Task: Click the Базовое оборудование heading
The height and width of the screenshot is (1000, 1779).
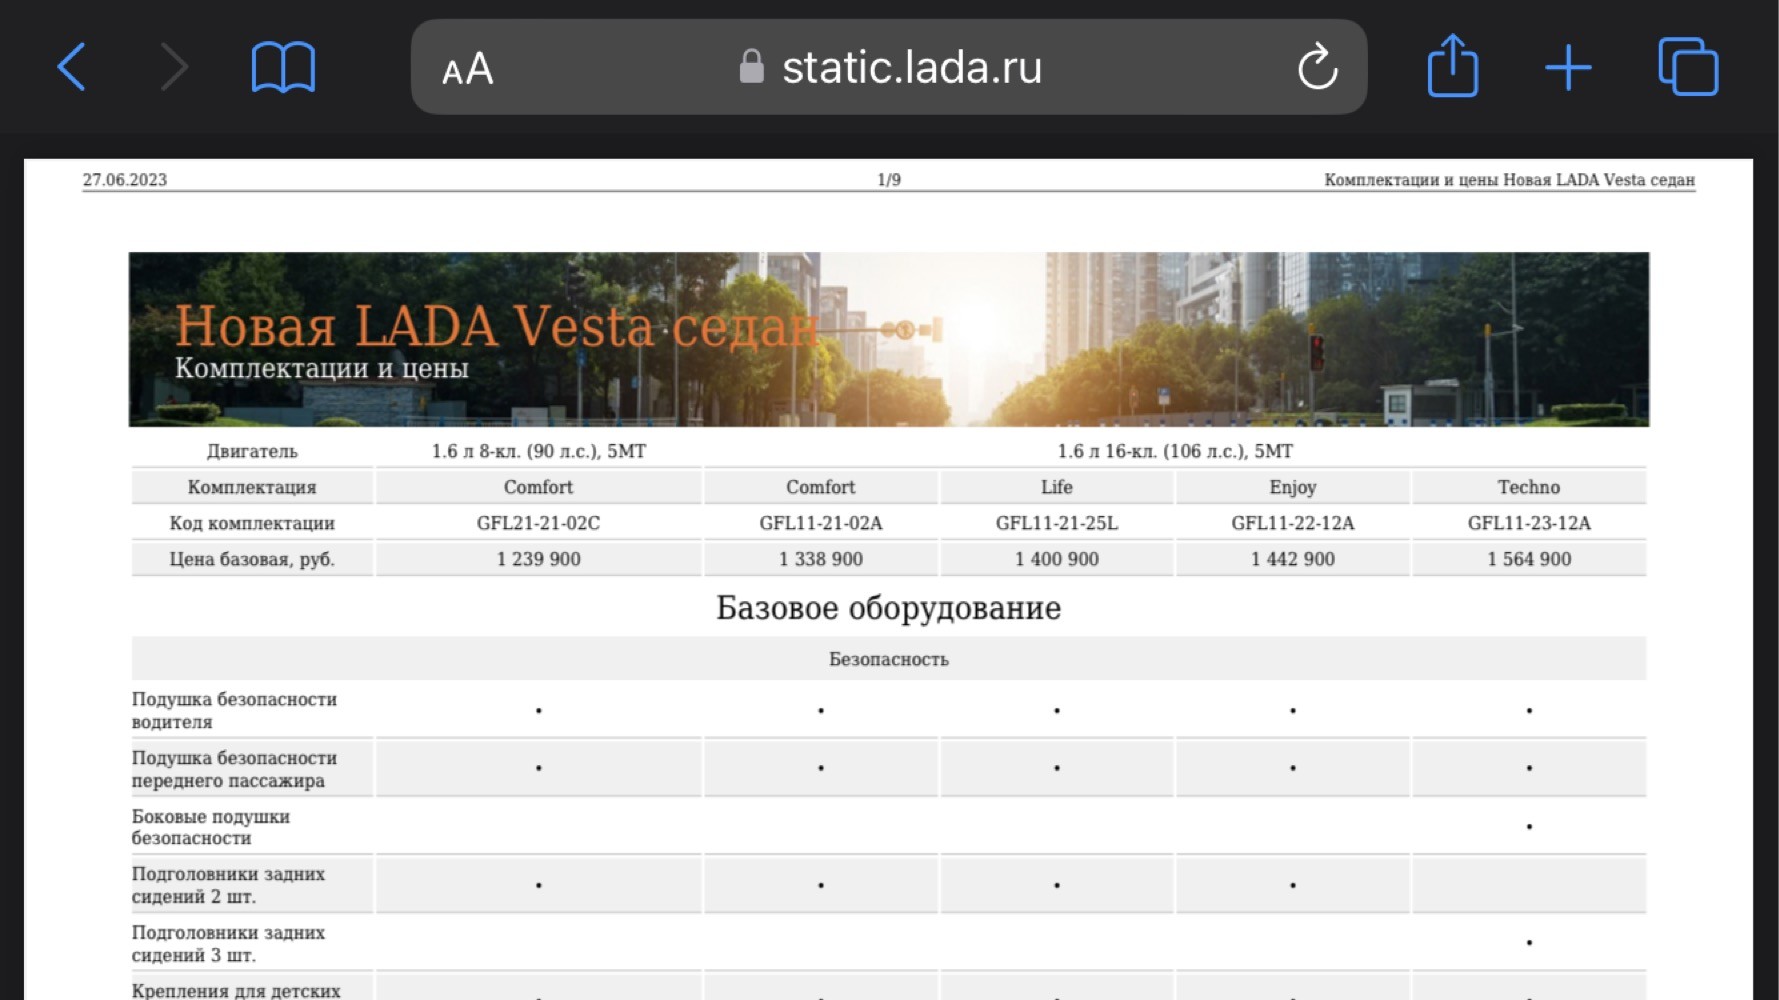Action: tap(889, 608)
